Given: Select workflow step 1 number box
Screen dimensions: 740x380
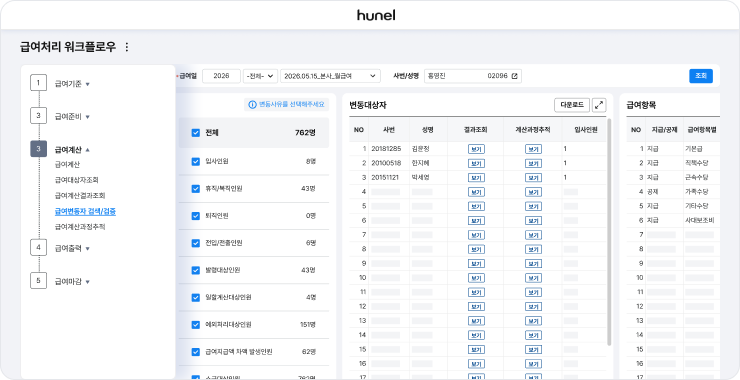Looking at the screenshot, I should 38,83.
